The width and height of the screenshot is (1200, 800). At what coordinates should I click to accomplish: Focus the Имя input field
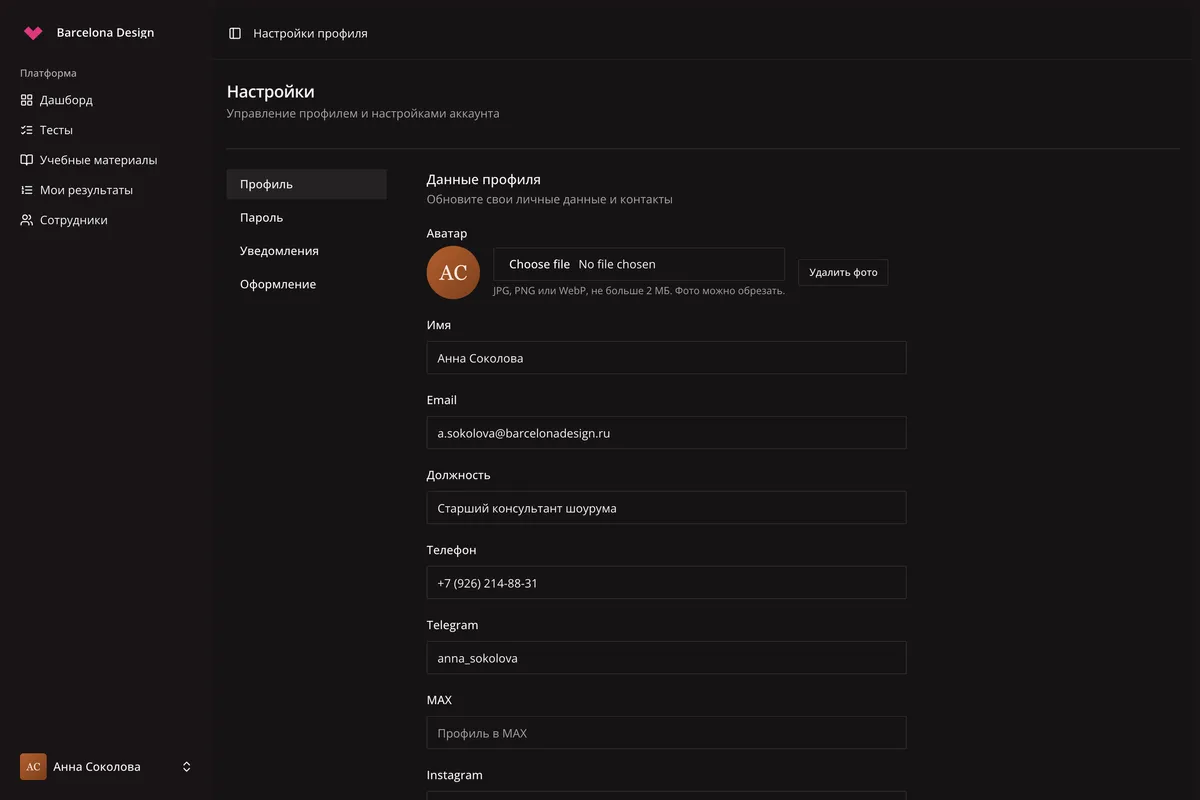[x=666, y=358]
